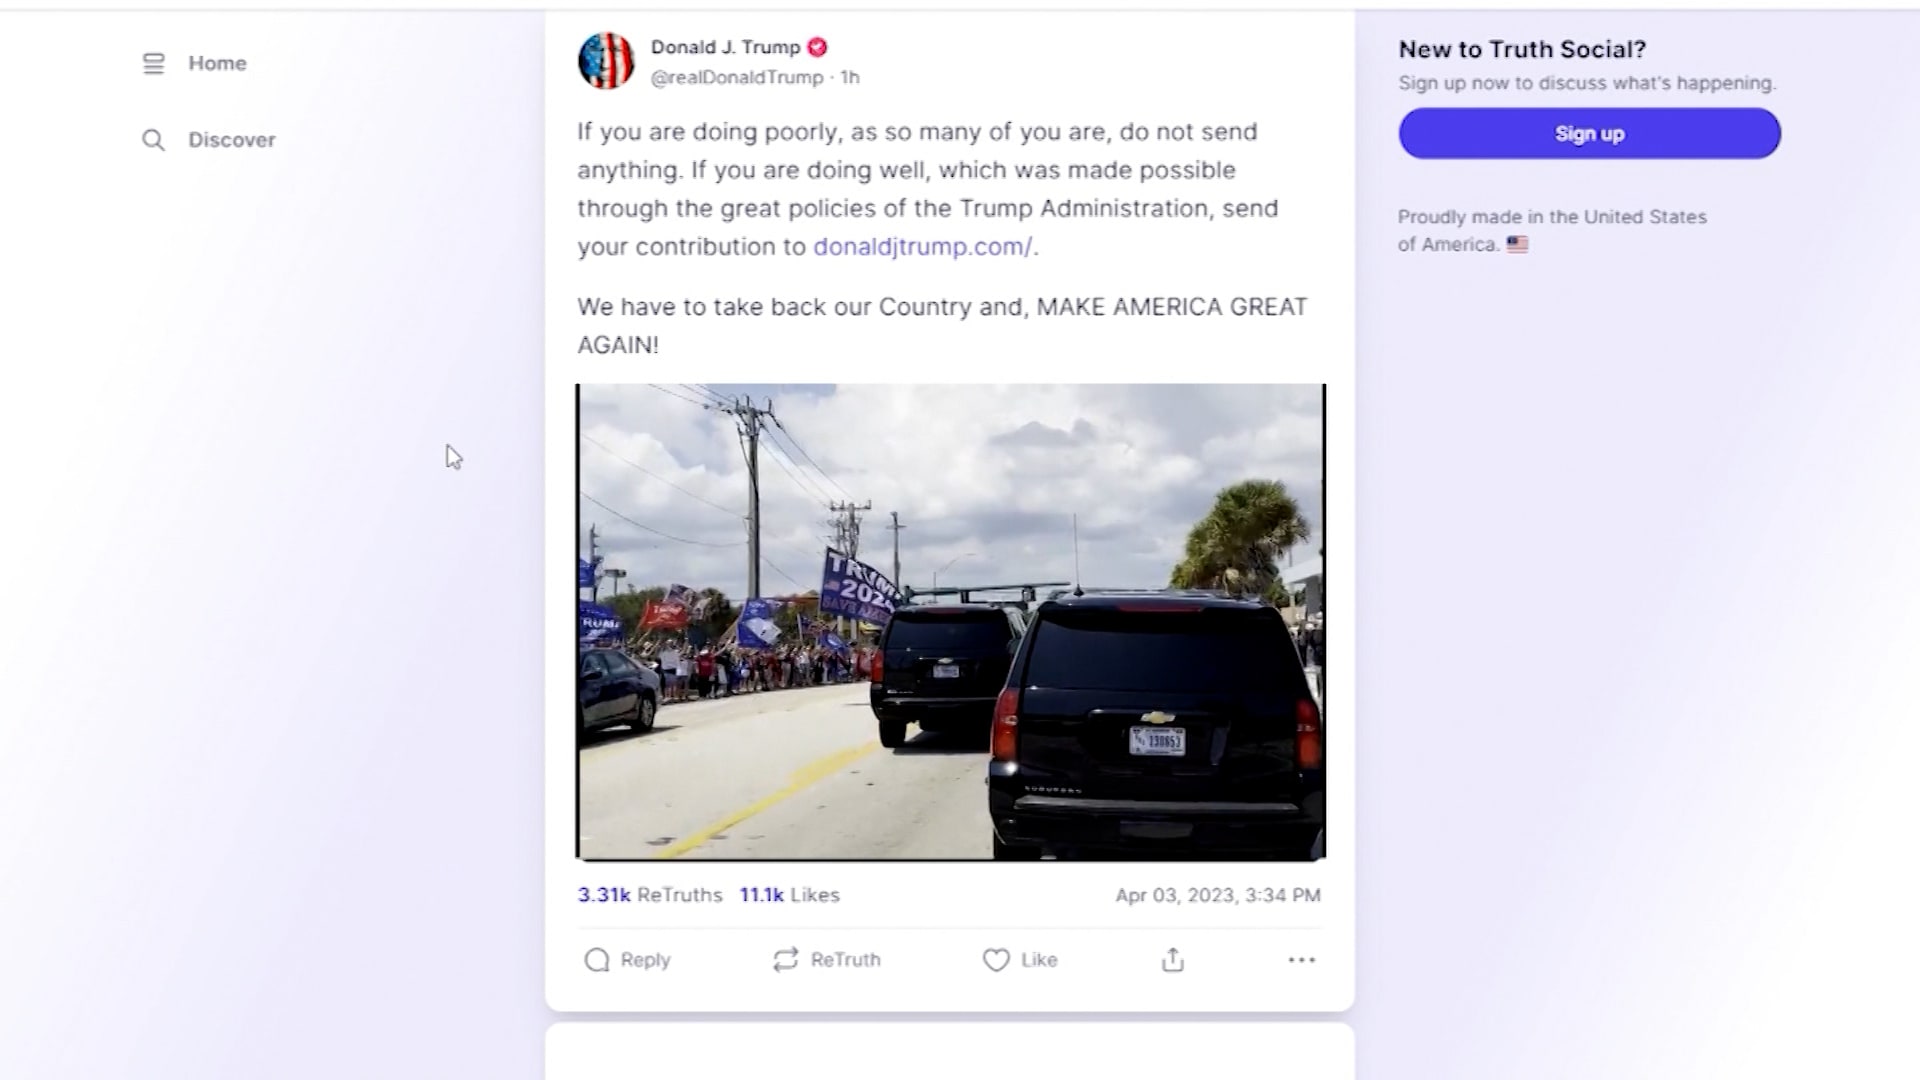This screenshot has height=1080, width=1920.
Task: Click the Home feed icon
Action: 153,64
